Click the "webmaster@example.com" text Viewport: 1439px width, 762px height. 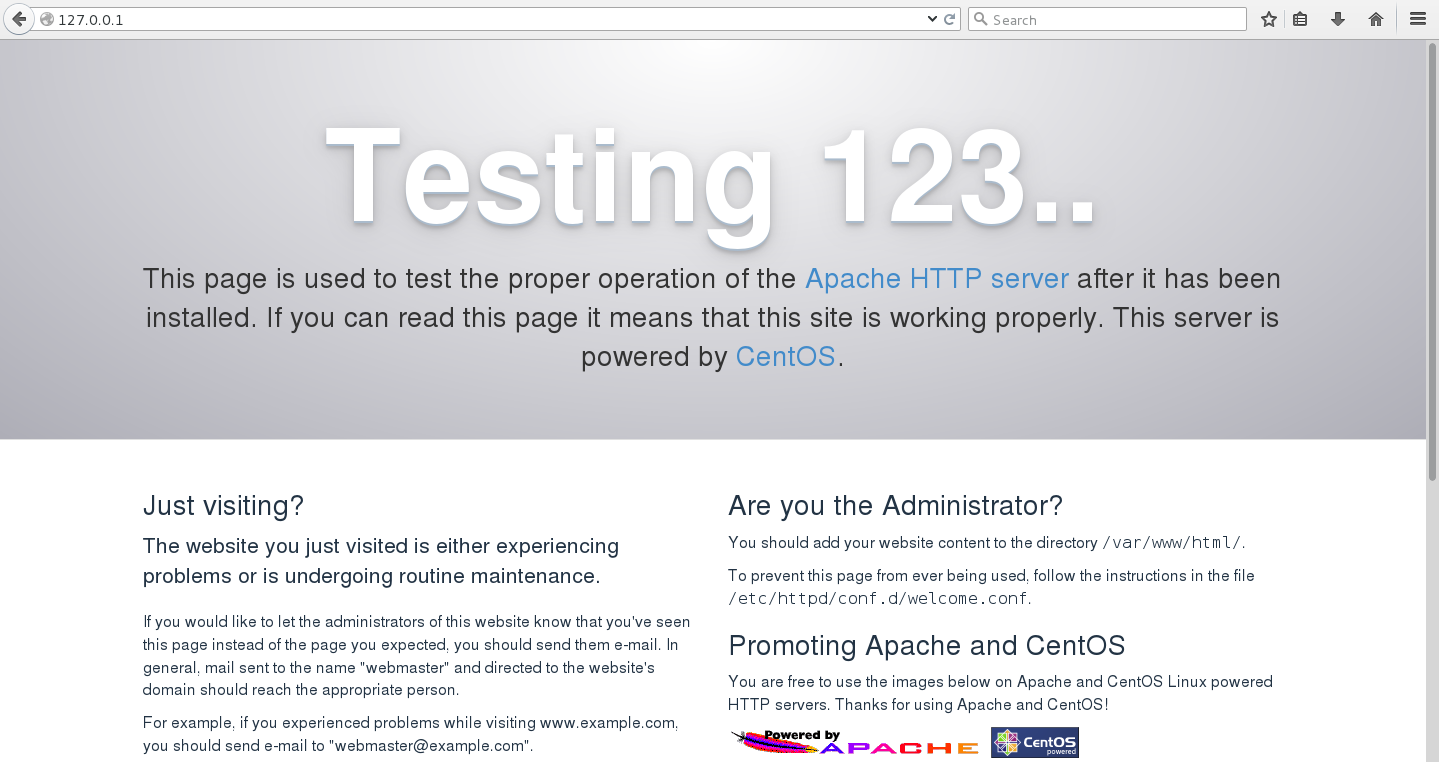coord(430,746)
